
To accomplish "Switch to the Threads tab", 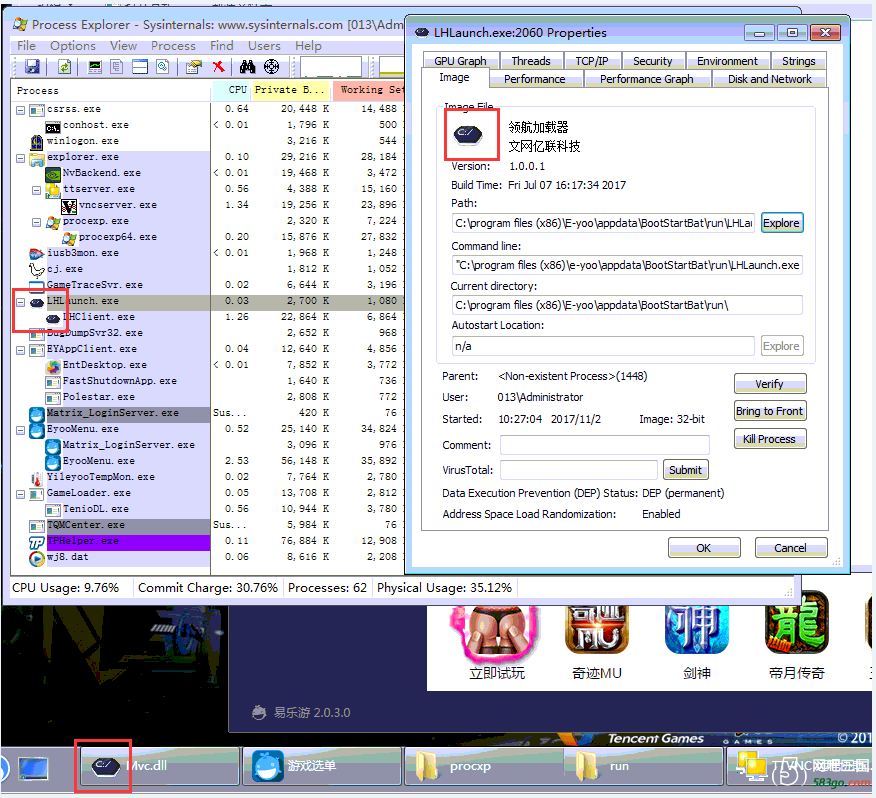I will pos(531,61).
